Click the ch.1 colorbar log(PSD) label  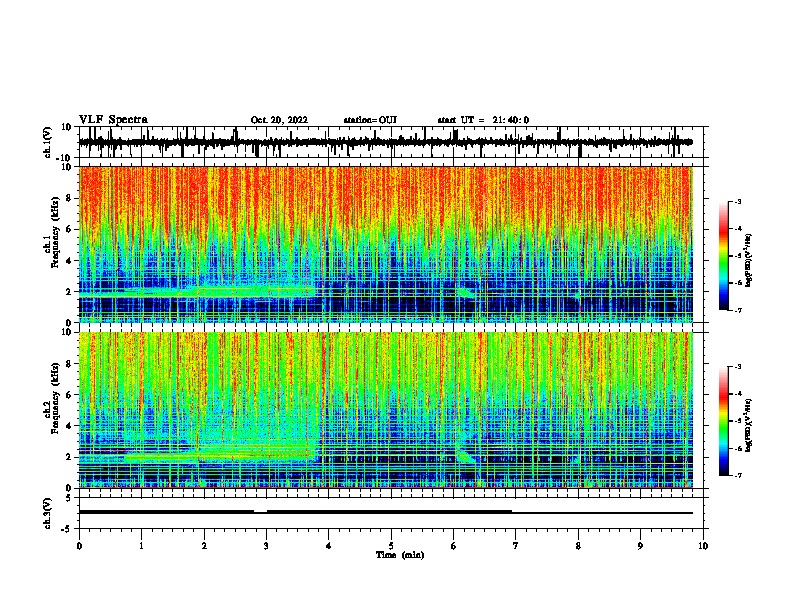pyautogui.click(x=749, y=261)
